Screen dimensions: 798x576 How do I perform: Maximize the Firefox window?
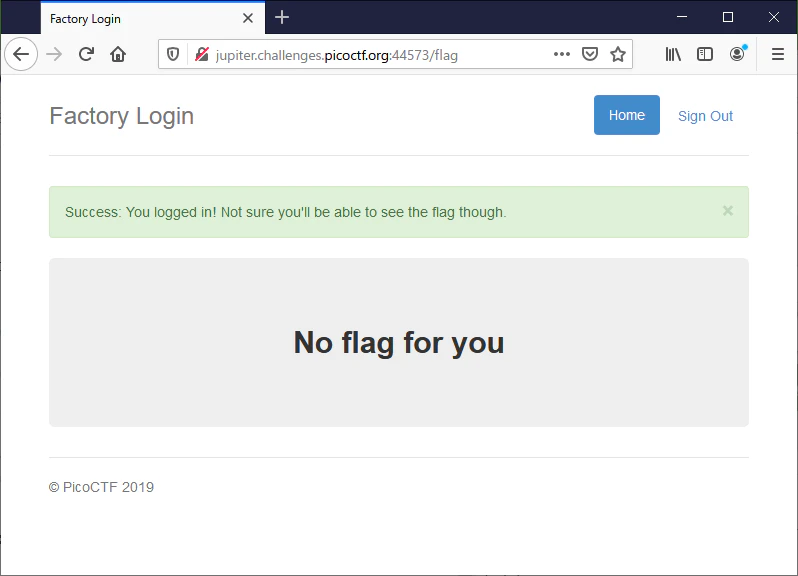(x=728, y=17)
